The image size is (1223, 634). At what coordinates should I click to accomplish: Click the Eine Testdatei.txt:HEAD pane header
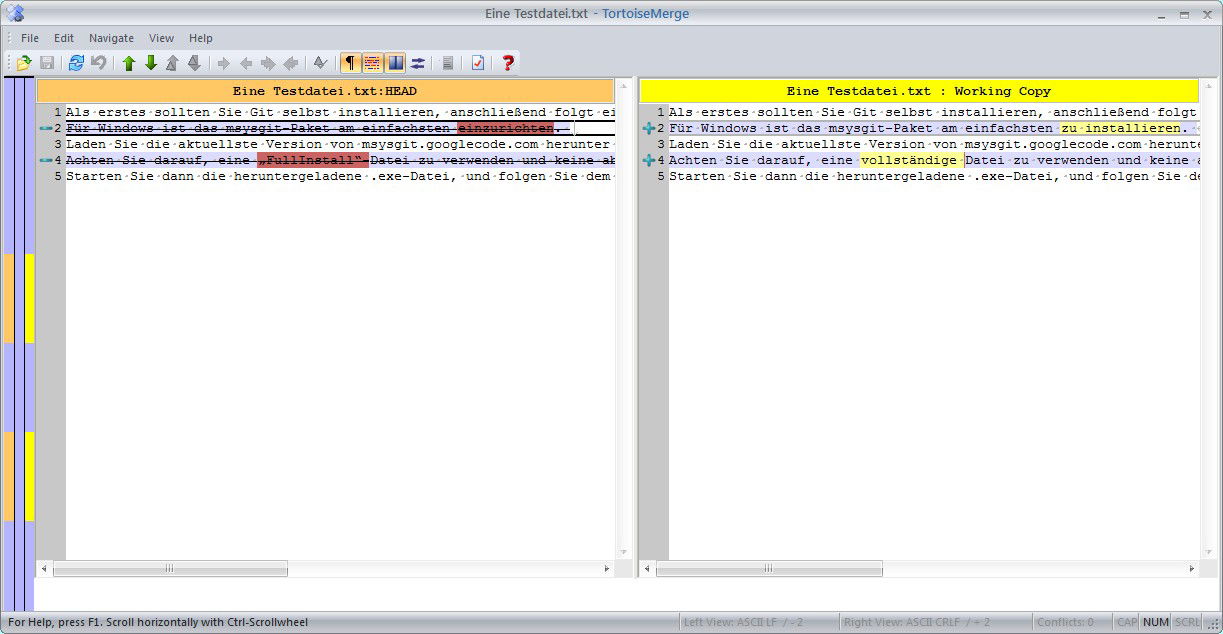325,91
